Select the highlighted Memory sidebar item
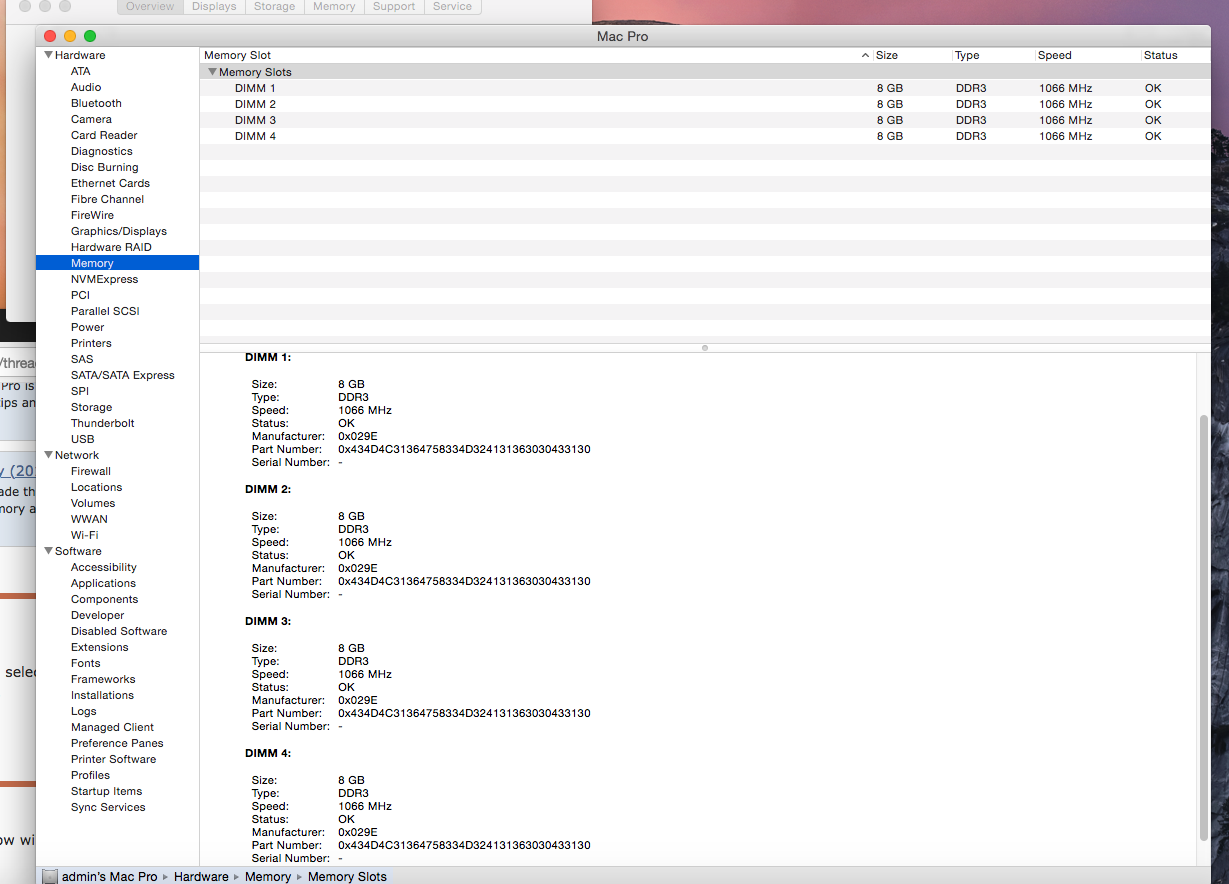This screenshot has width=1229, height=884. coord(117,263)
